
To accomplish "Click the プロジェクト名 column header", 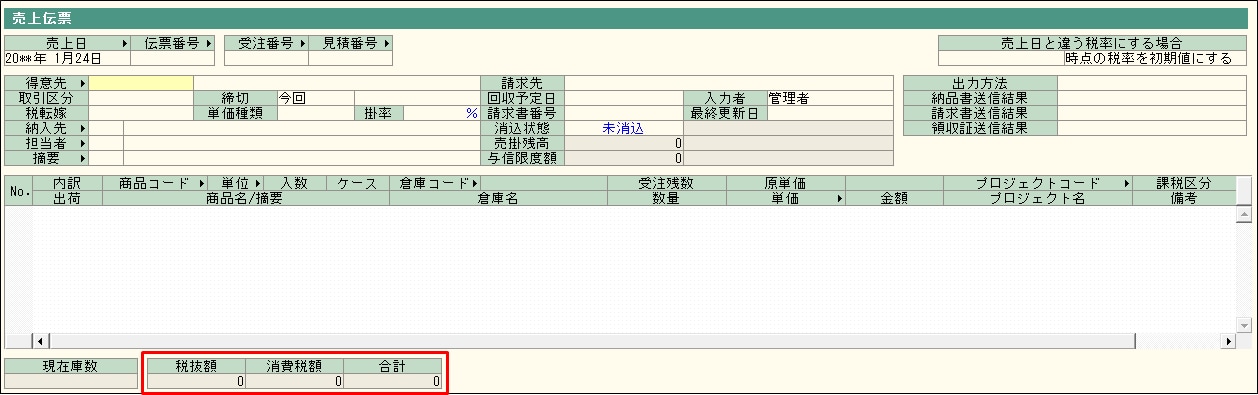I will (1038, 198).
